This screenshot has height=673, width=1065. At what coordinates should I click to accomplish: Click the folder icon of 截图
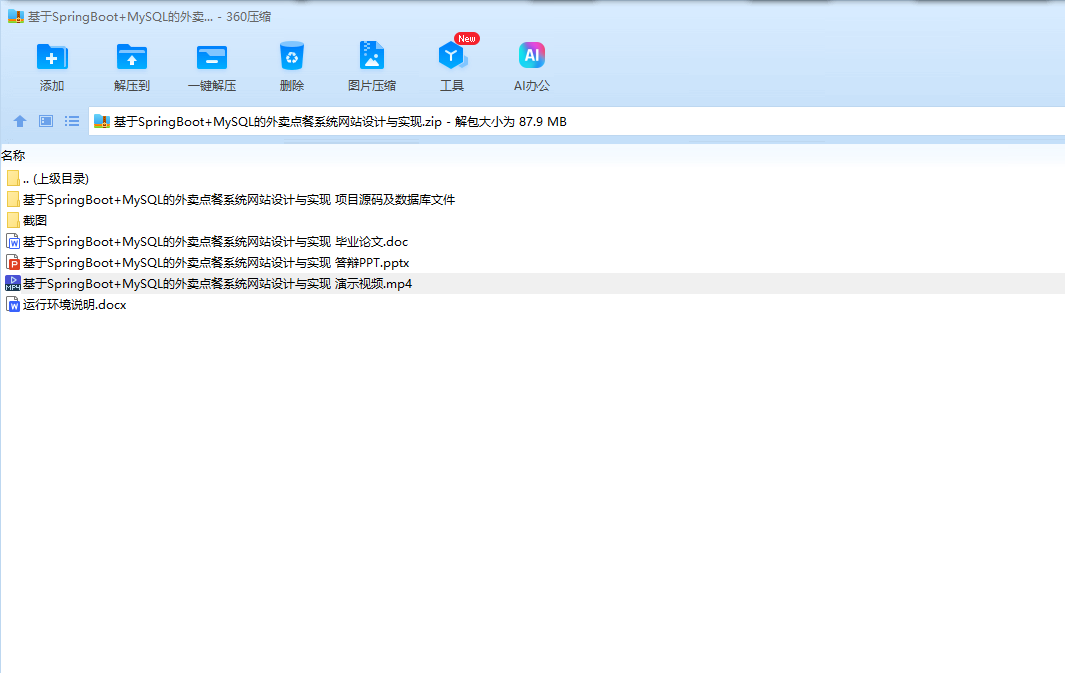click(13, 221)
